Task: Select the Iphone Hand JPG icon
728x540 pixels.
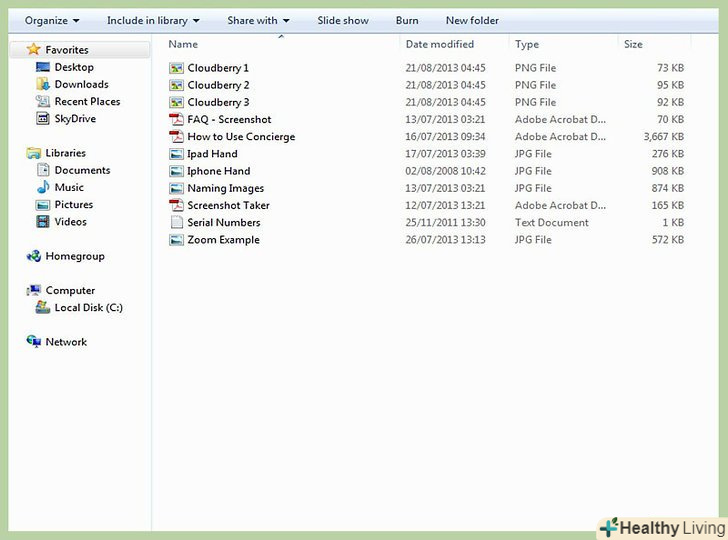Action: pos(176,171)
